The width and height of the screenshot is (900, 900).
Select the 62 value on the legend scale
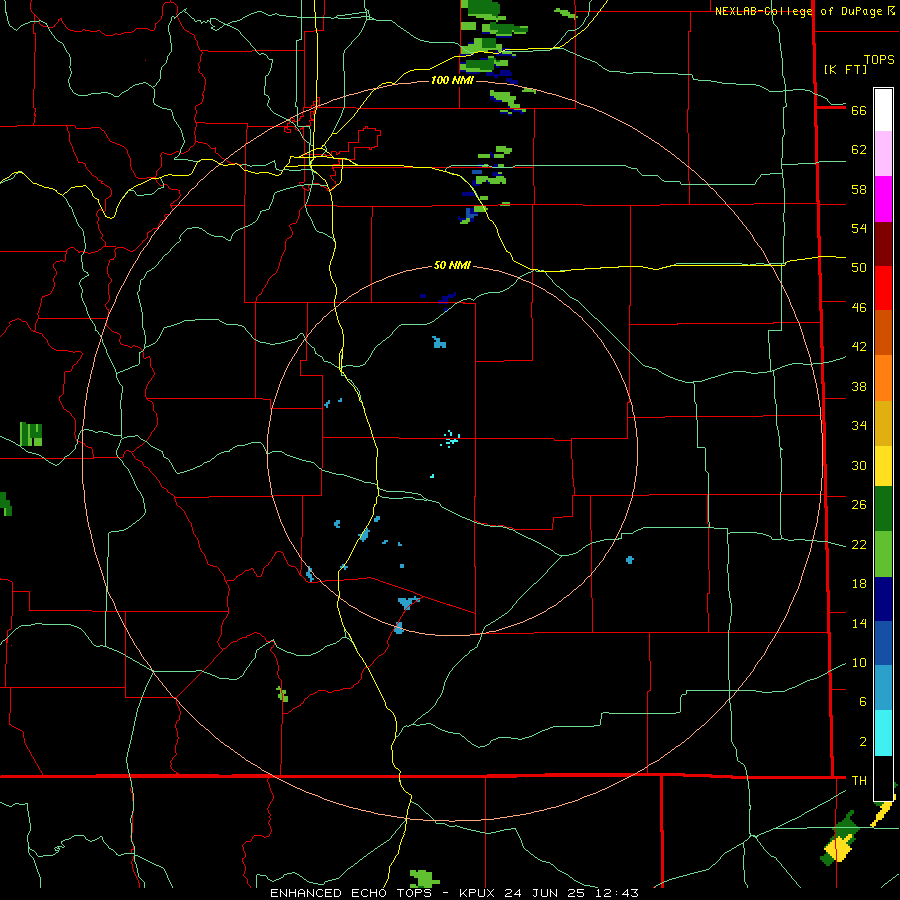(859, 150)
